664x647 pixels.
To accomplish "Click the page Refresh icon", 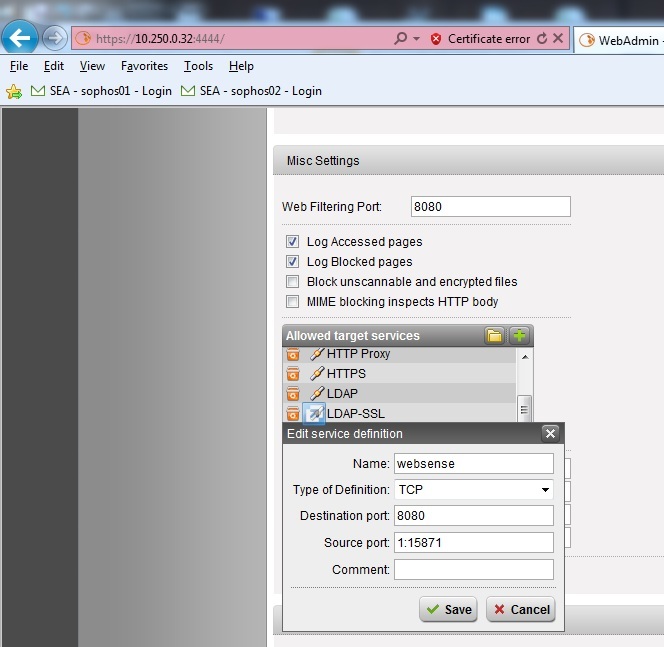I will [542, 39].
